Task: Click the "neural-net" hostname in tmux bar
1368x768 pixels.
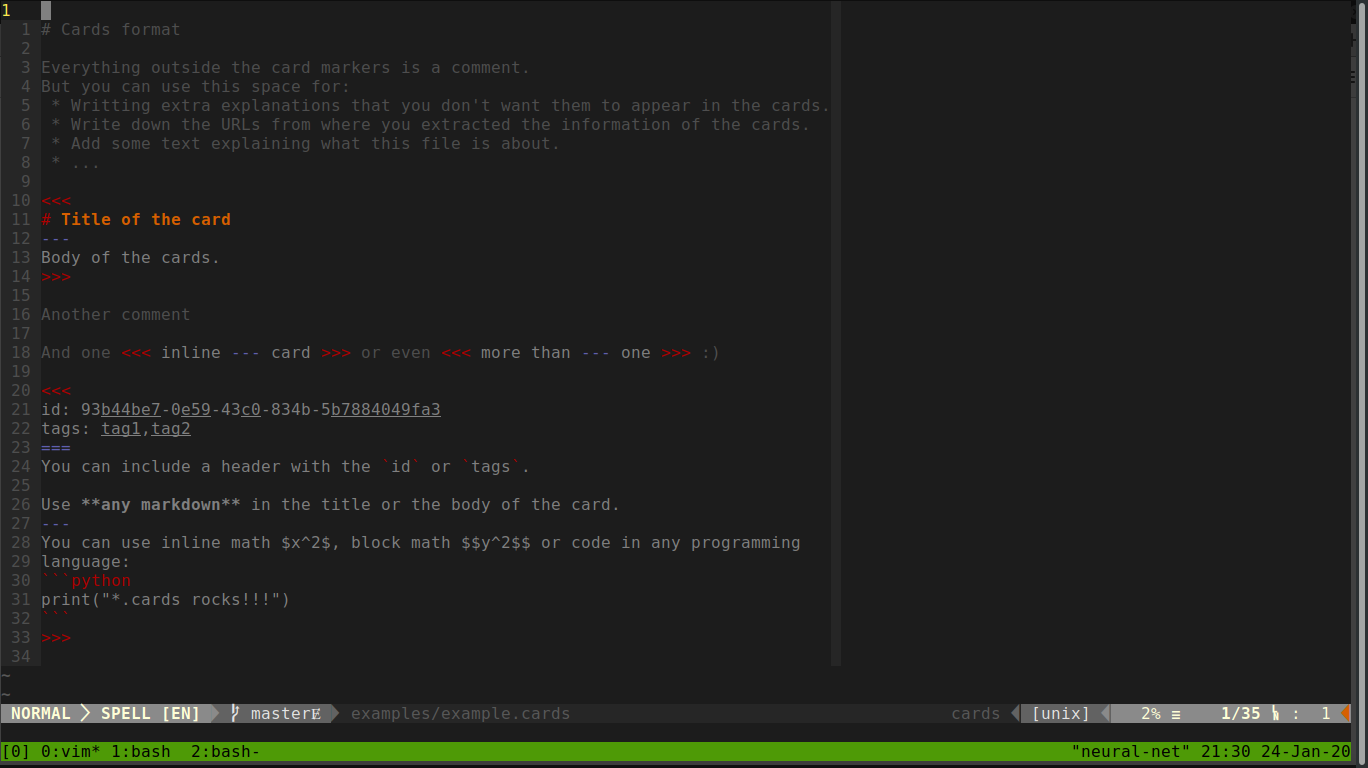Action: [1130, 751]
